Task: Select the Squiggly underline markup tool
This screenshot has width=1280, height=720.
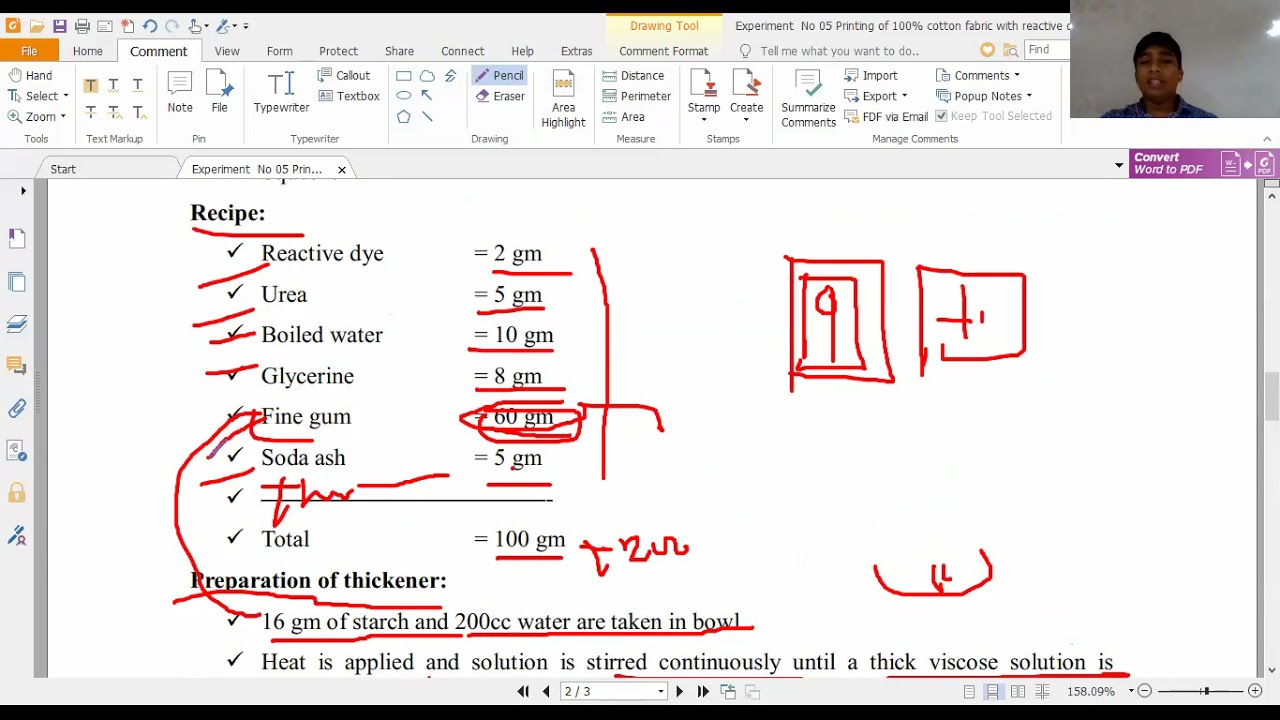Action: (114, 85)
